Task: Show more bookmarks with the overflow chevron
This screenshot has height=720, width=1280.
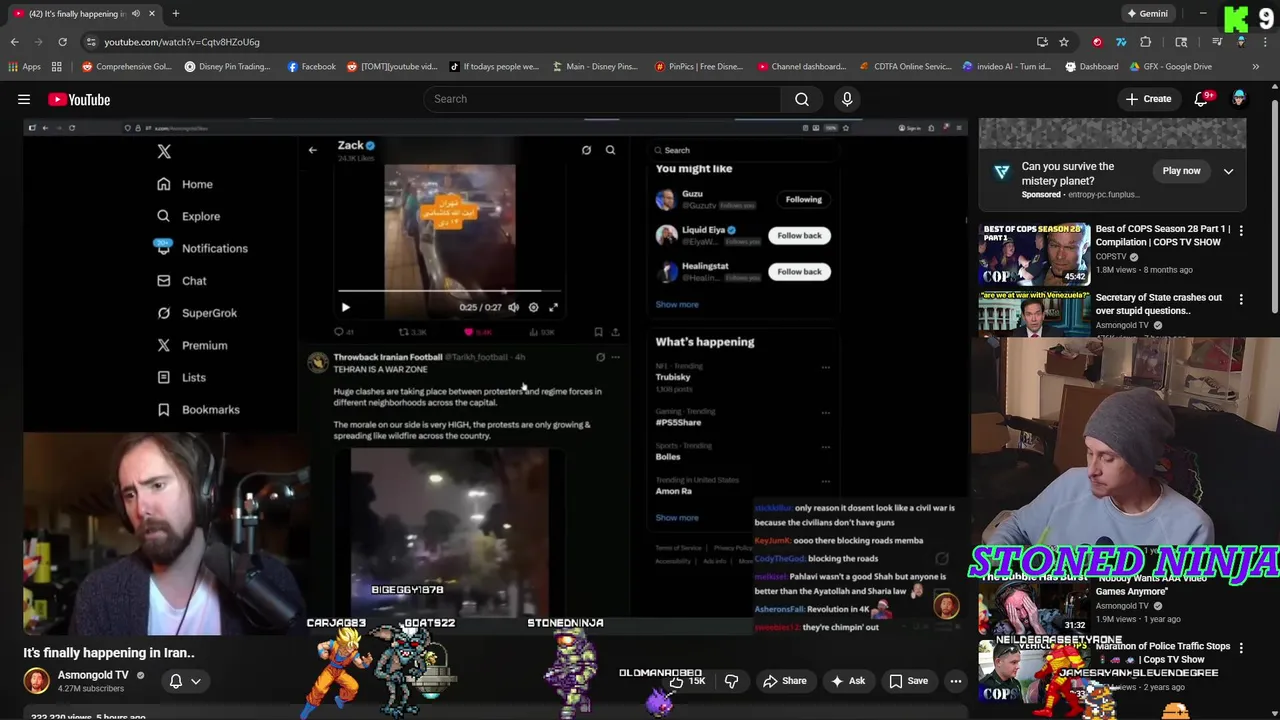Action: point(1255,67)
